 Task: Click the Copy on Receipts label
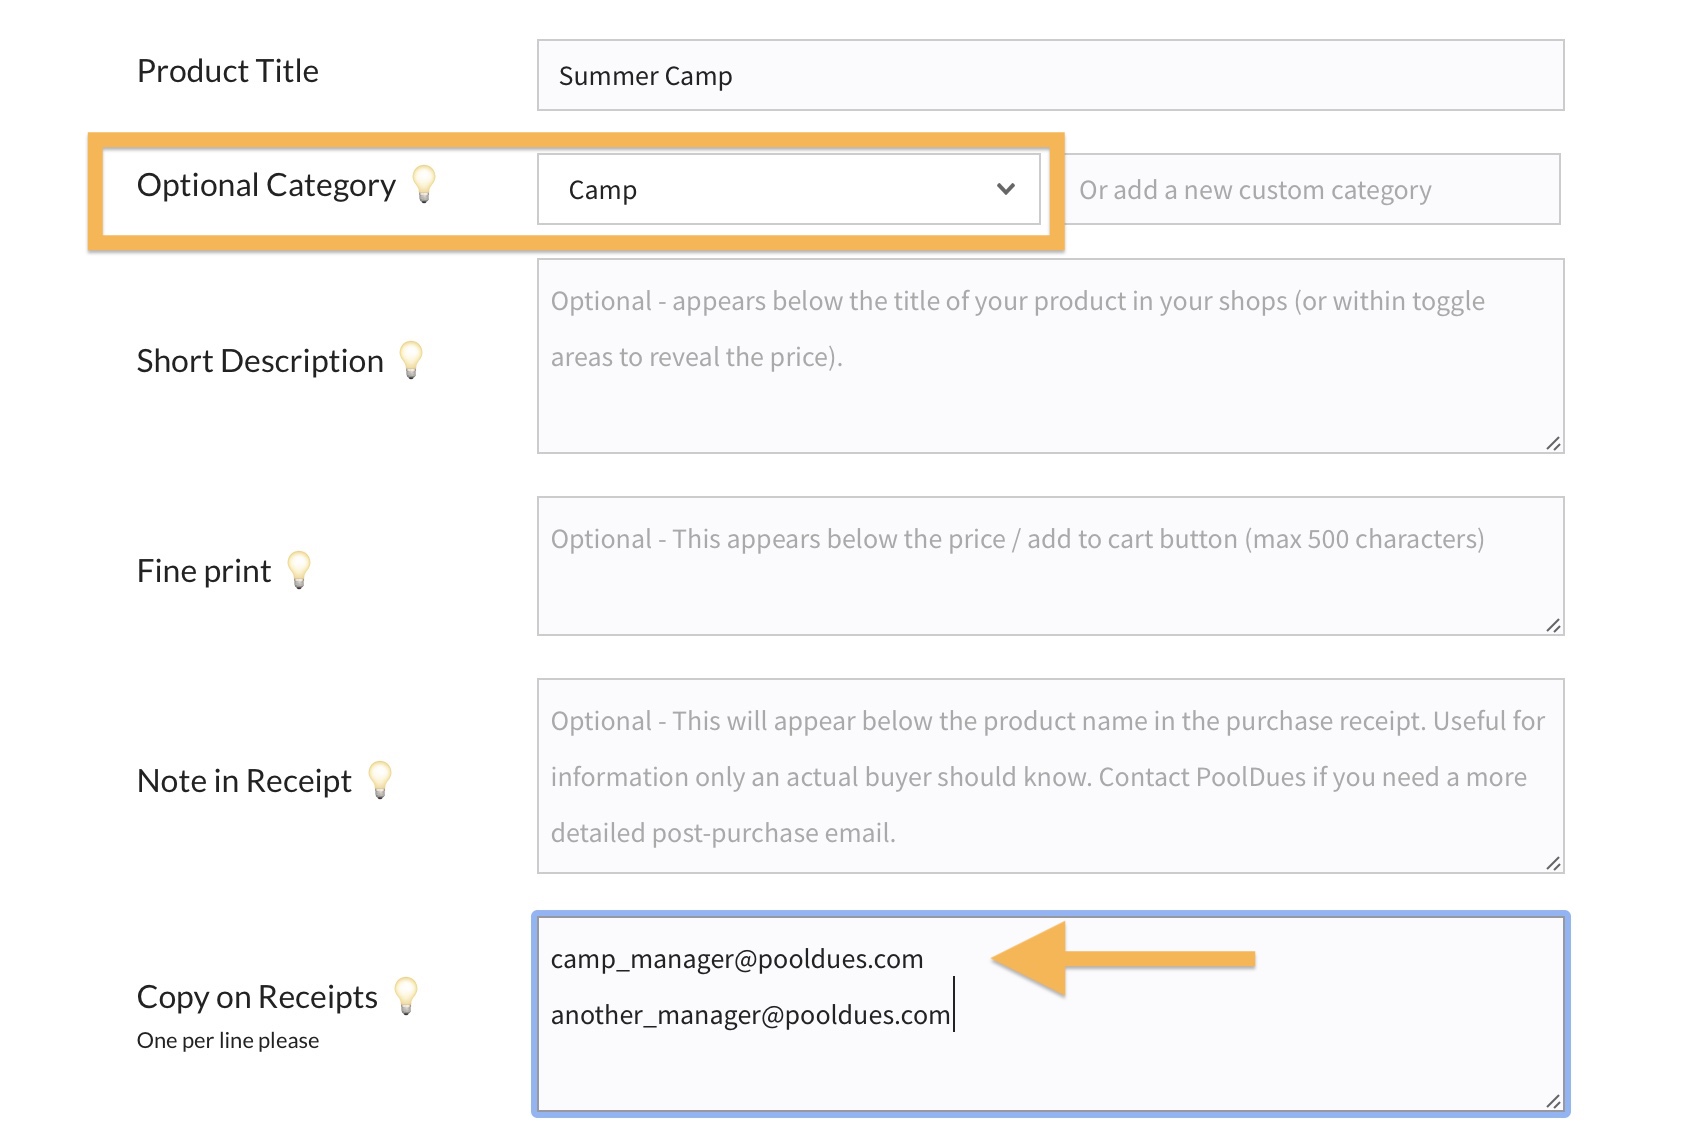click(x=257, y=997)
